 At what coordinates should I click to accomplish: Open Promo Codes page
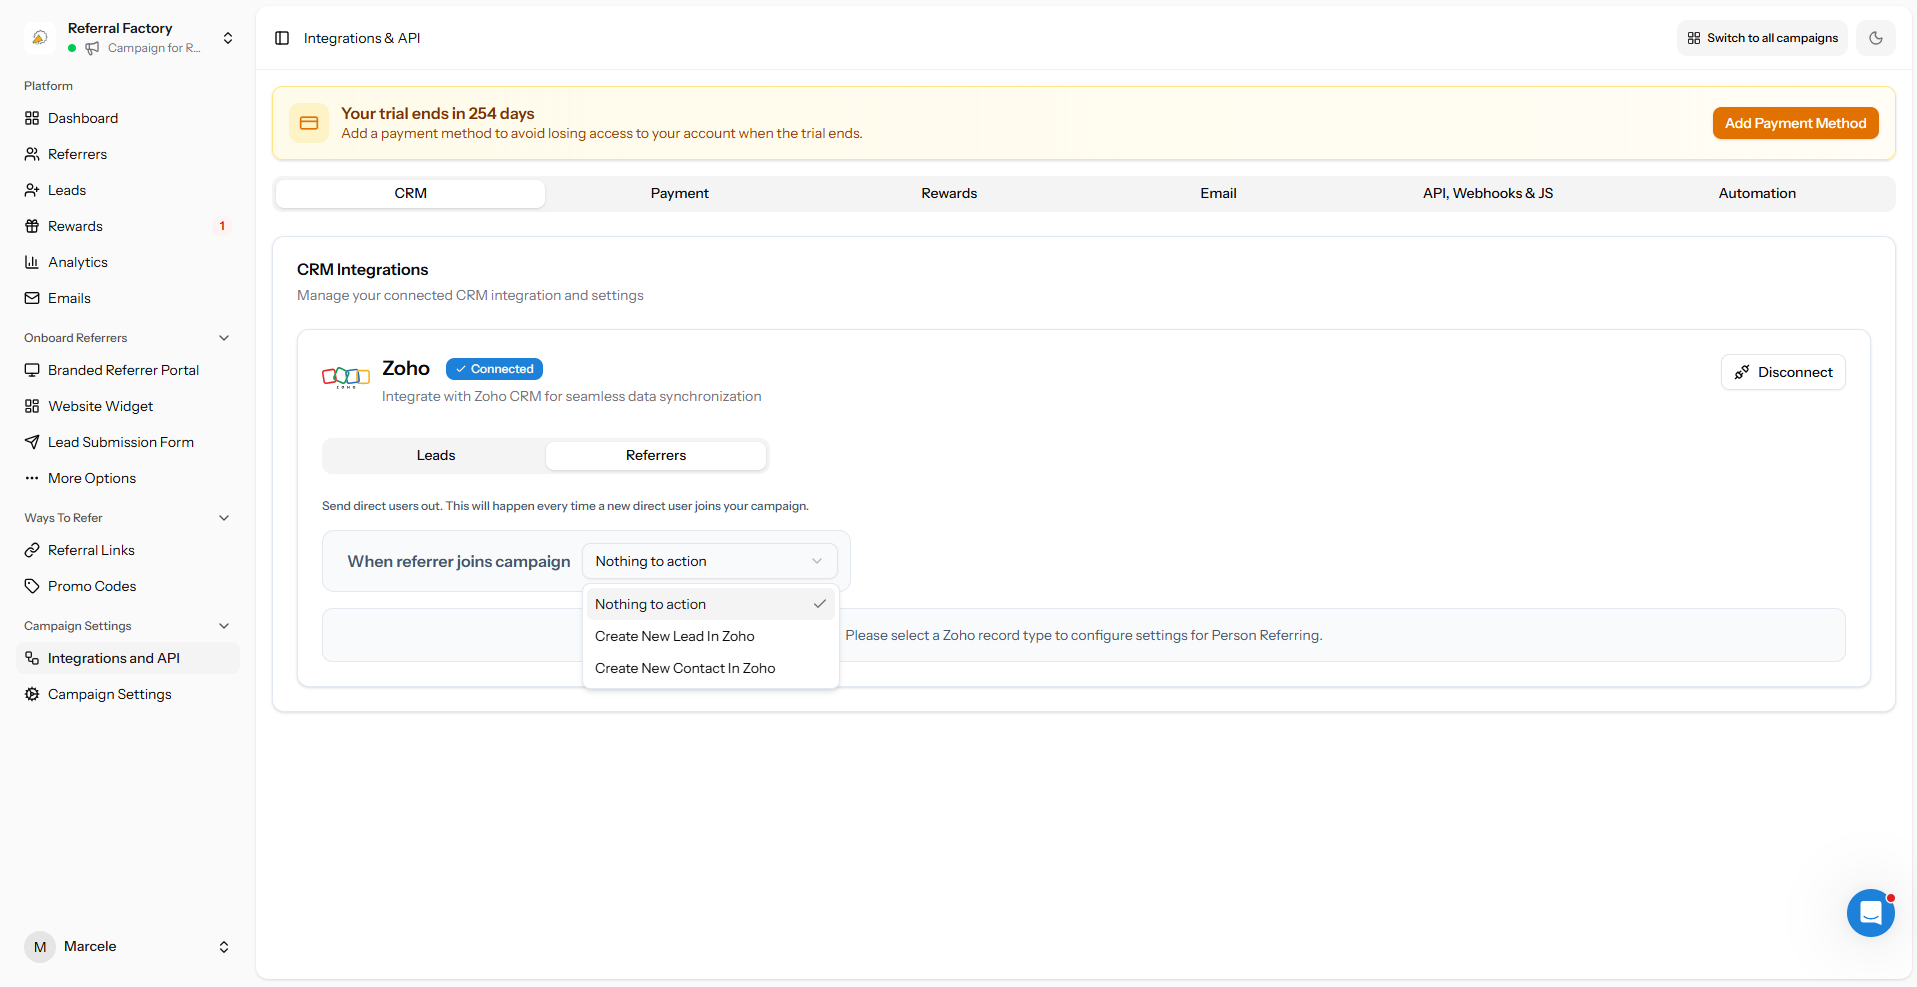pyautogui.click(x=128, y=586)
